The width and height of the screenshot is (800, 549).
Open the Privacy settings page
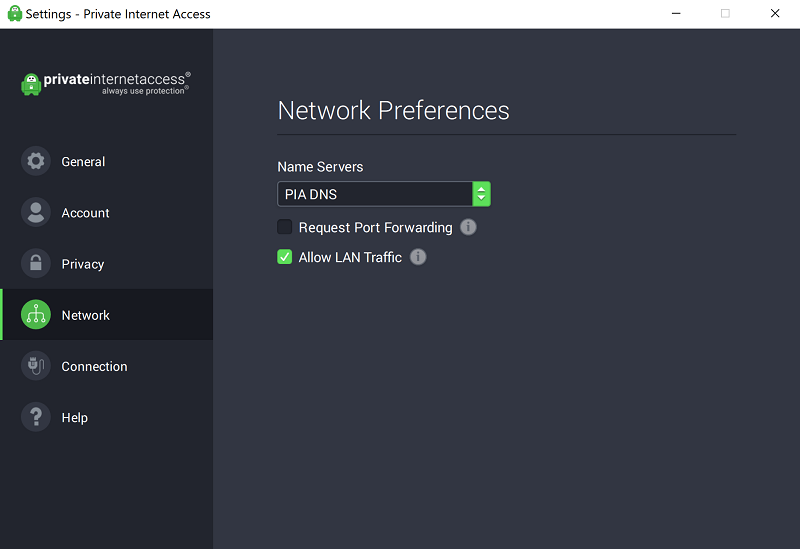(x=83, y=264)
